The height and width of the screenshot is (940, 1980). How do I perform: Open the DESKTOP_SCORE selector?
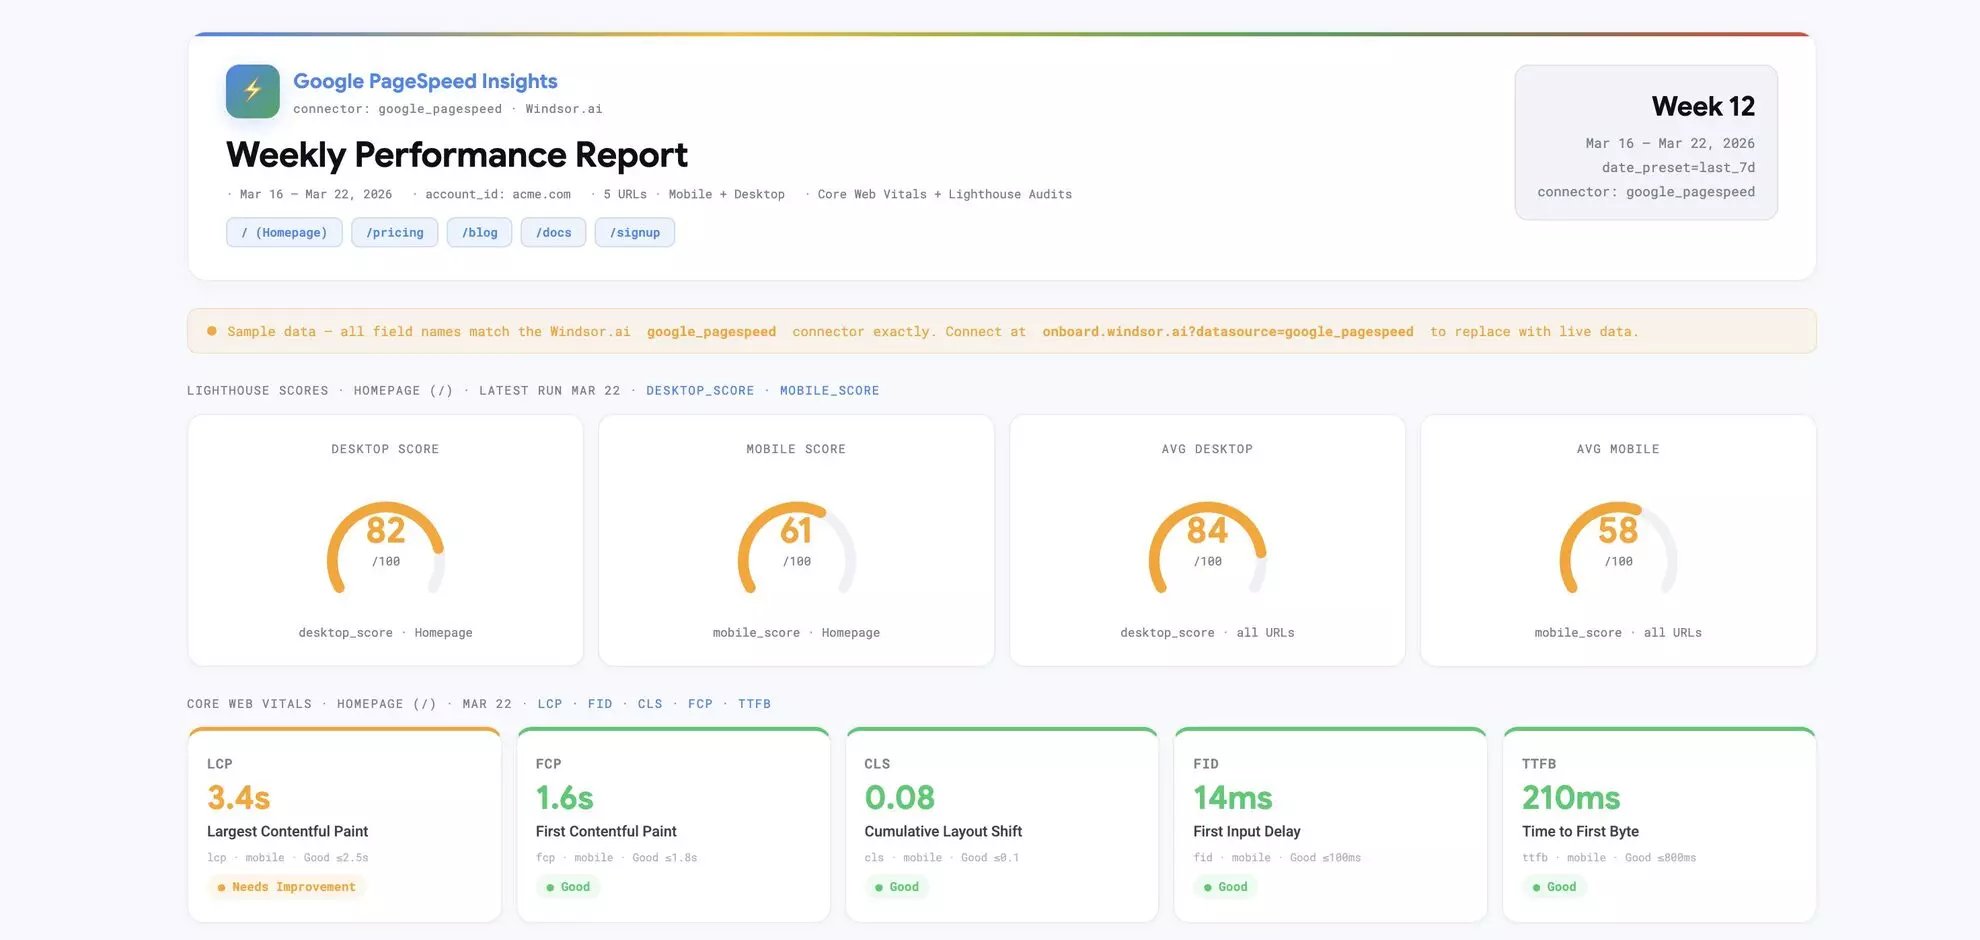(700, 390)
